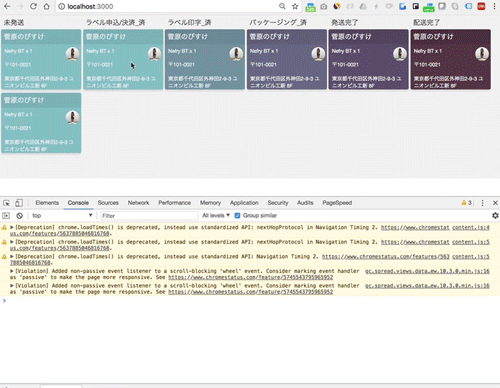
Task: Click the avatar on the 配送完了 card
Action: tap(482, 54)
